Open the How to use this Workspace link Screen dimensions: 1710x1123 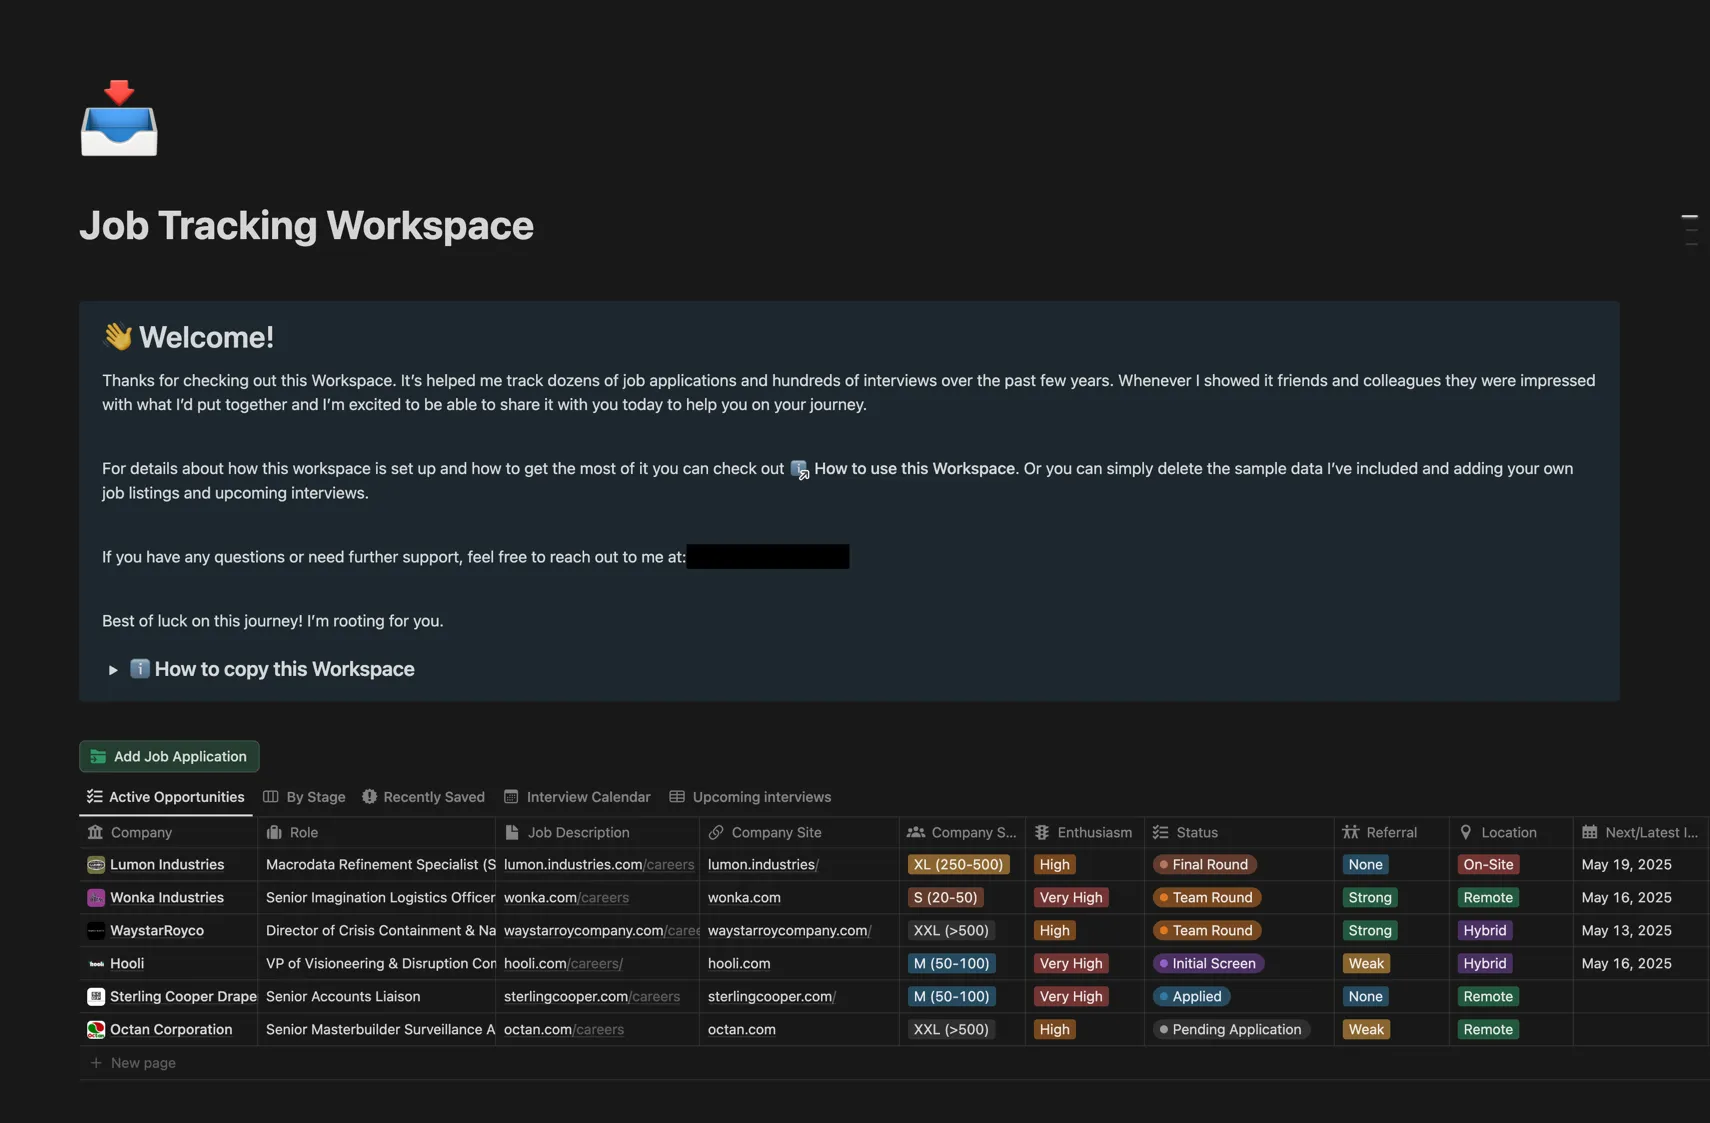tap(902, 469)
